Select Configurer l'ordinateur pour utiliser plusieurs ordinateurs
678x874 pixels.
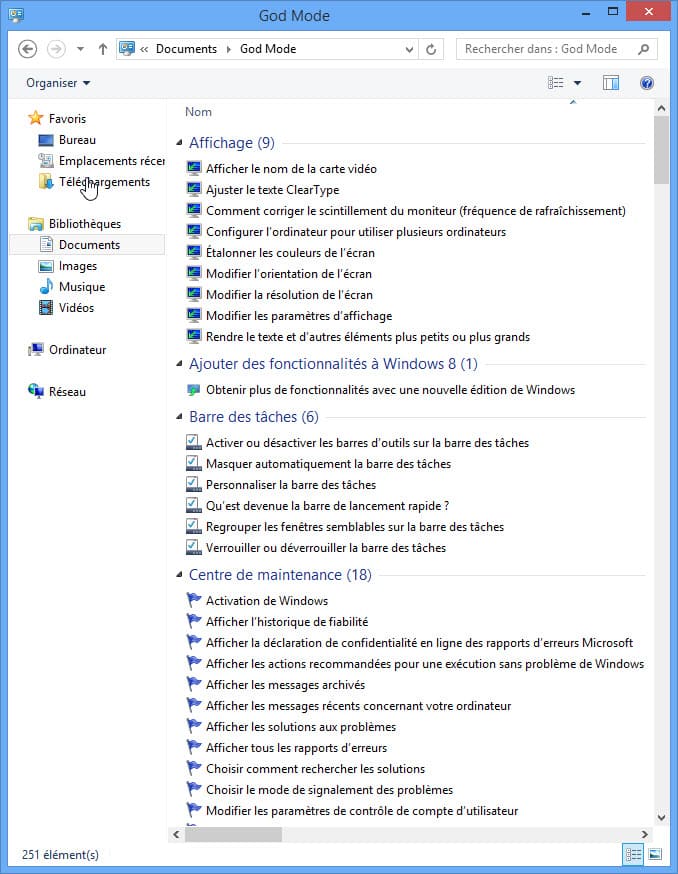(356, 232)
